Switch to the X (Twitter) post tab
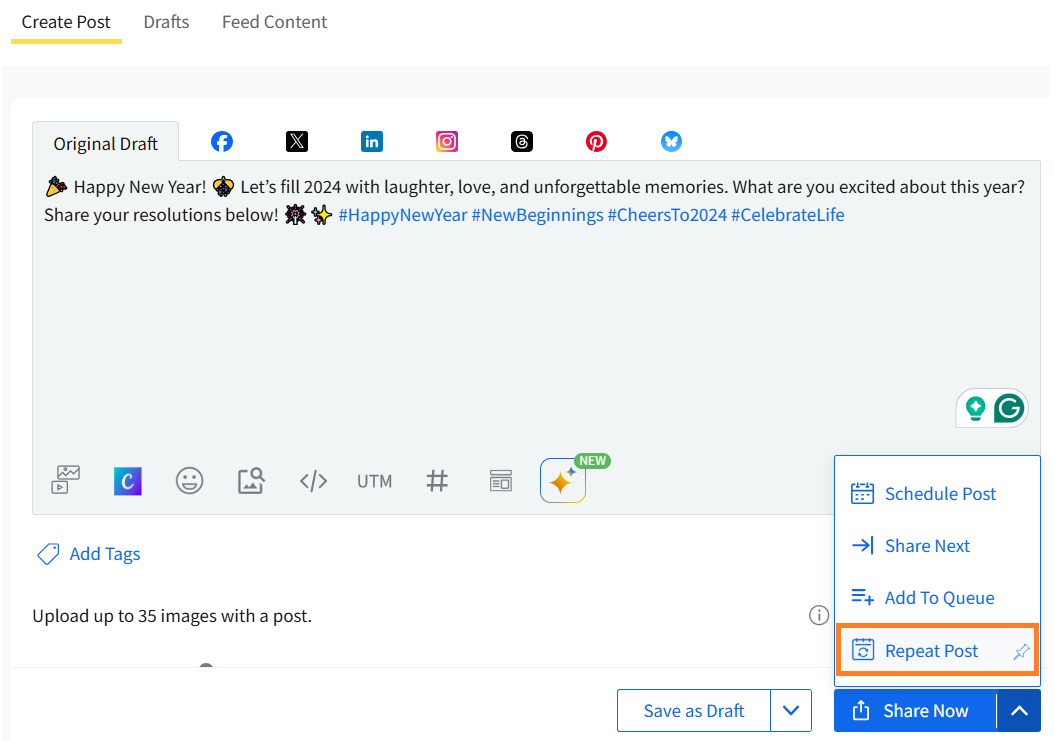 [x=297, y=142]
